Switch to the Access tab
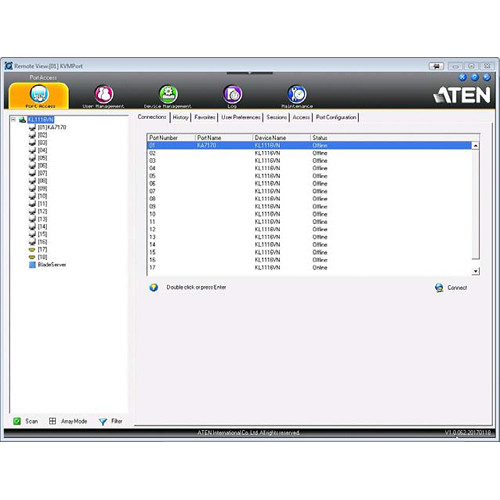Screen dimensions: 500x500 tap(301, 117)
